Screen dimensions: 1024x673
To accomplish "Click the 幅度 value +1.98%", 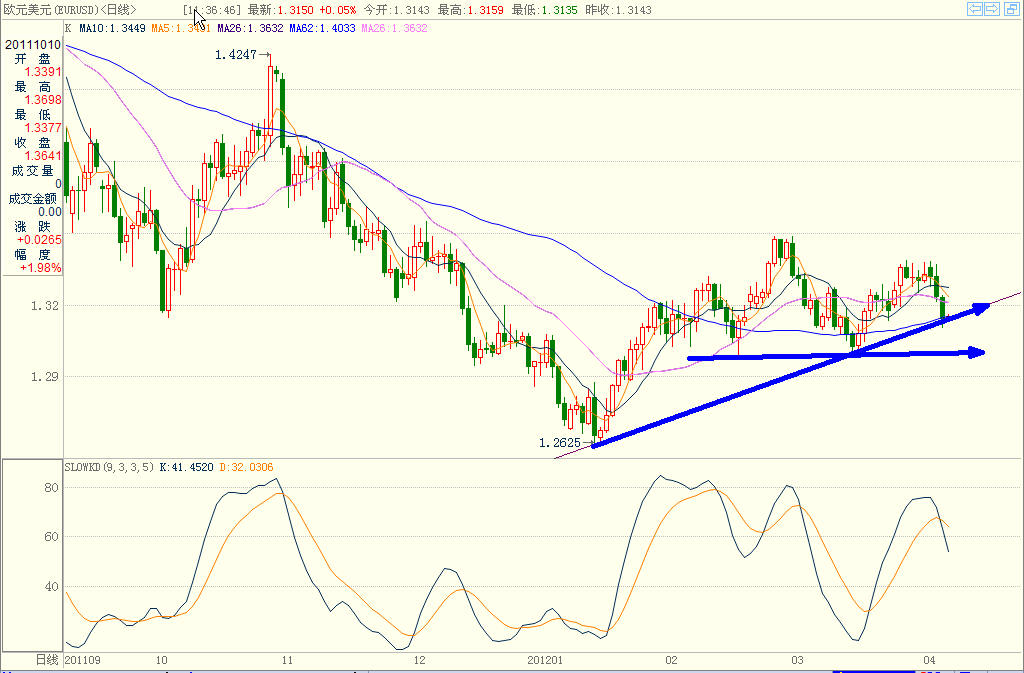I will [x=40, y=268].
